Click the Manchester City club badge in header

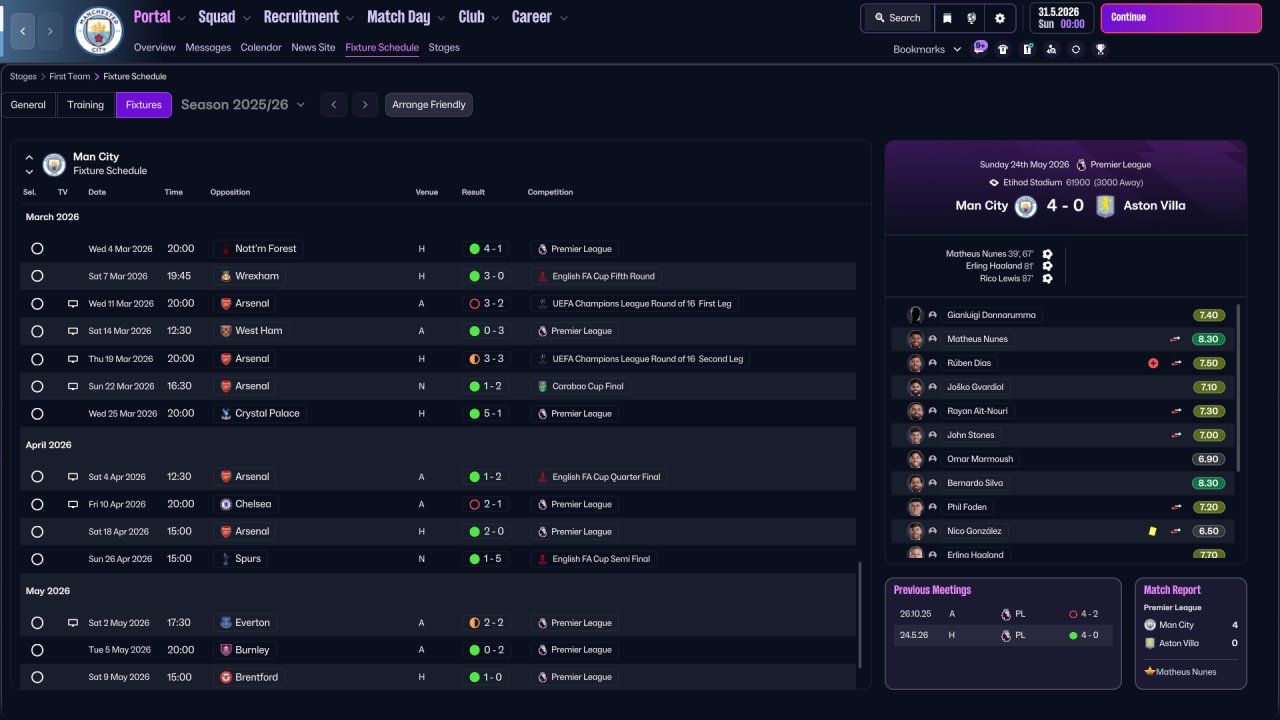click(x=99, y=31)
